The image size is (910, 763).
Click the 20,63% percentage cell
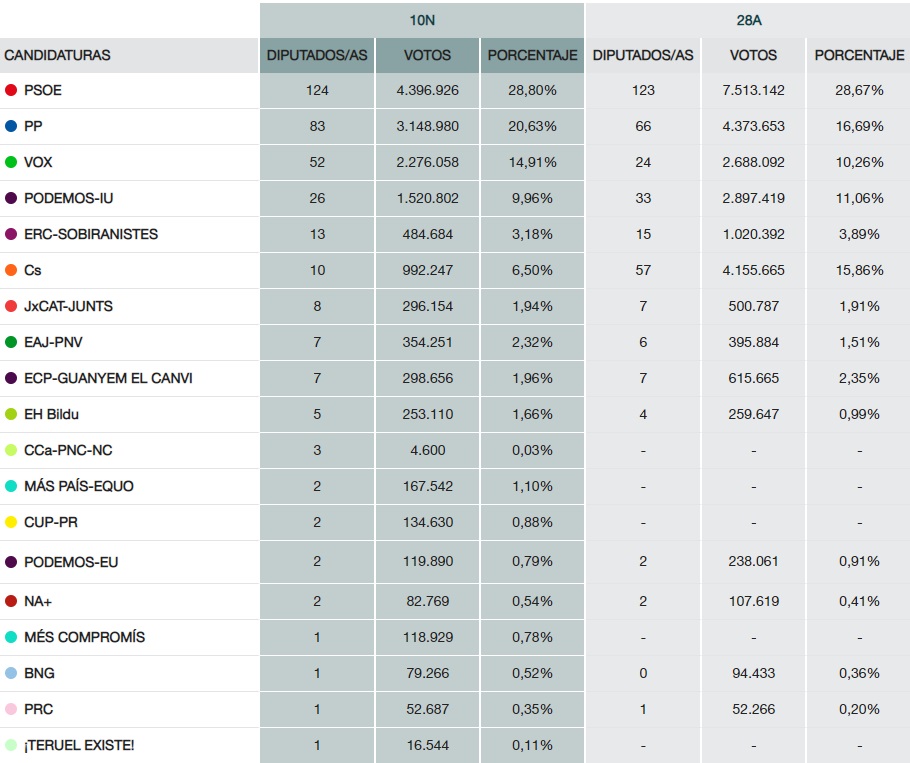[x=532, y=126]
